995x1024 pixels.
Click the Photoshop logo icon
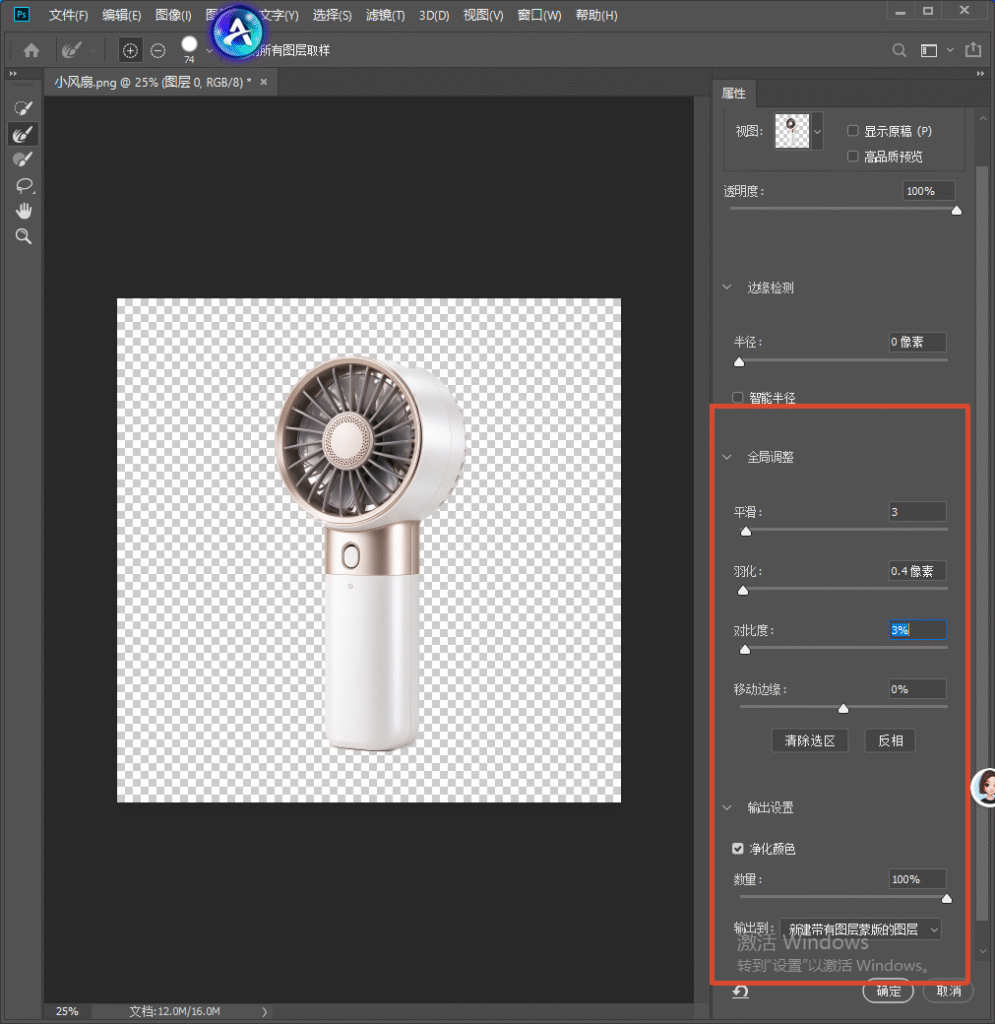pos(22,14)
